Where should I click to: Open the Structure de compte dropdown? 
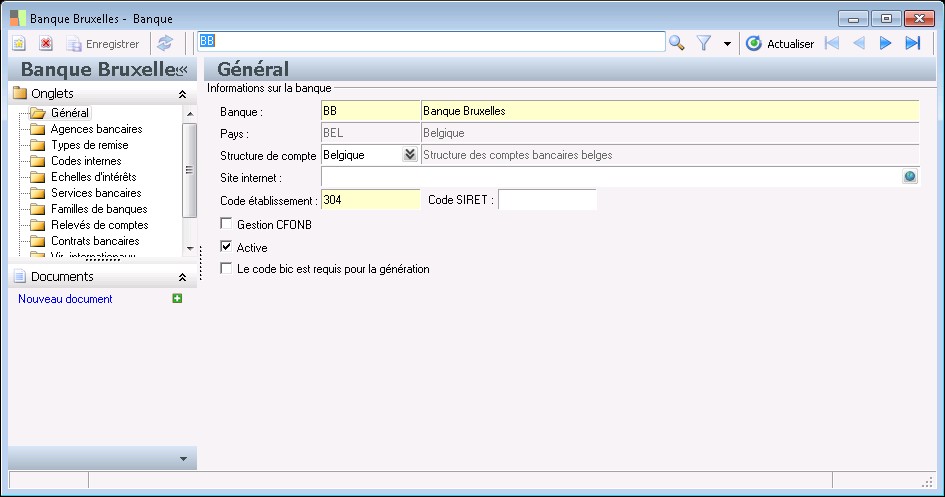410,154
